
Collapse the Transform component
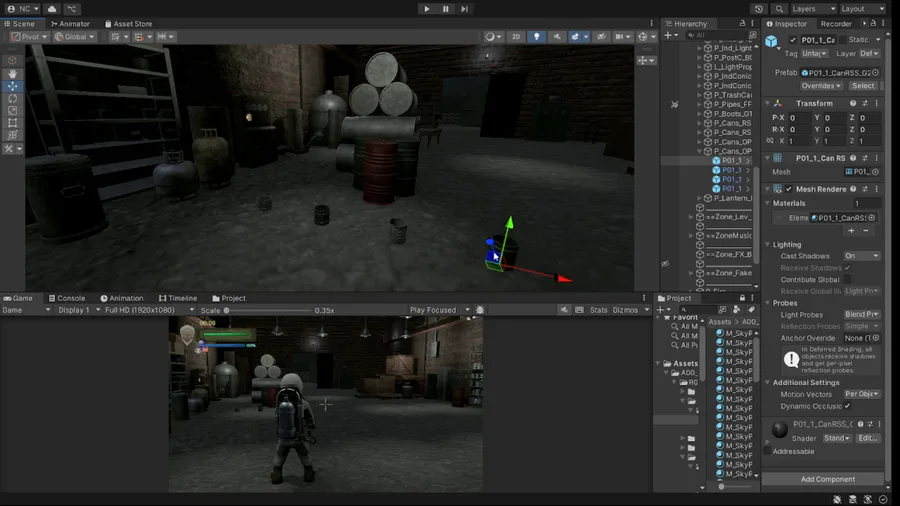point(767,103)
